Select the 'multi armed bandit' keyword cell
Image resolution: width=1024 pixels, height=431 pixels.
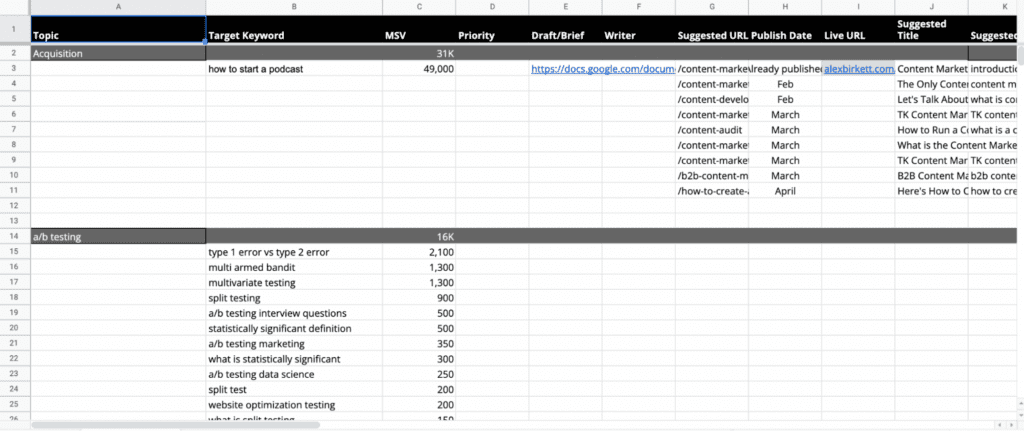[294, 267]
